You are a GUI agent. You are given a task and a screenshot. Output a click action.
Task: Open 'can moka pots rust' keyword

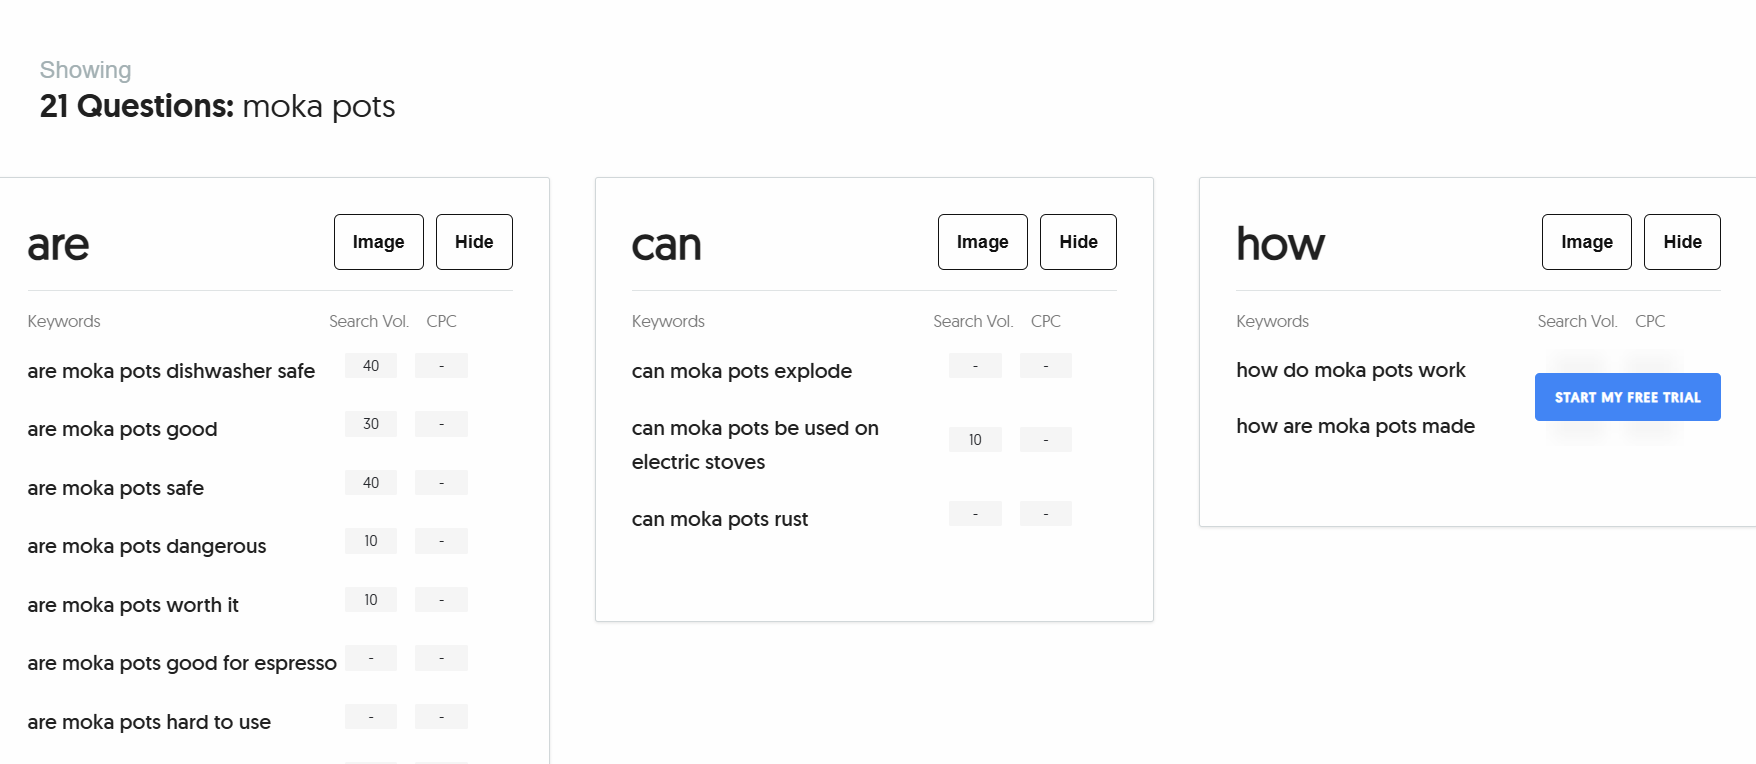click(719, 519)
